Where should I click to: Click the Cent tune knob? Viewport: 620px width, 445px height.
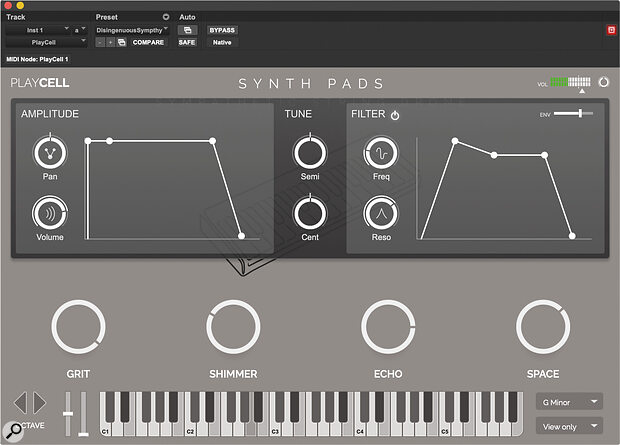pyautogui.click(x=310, y=214)
